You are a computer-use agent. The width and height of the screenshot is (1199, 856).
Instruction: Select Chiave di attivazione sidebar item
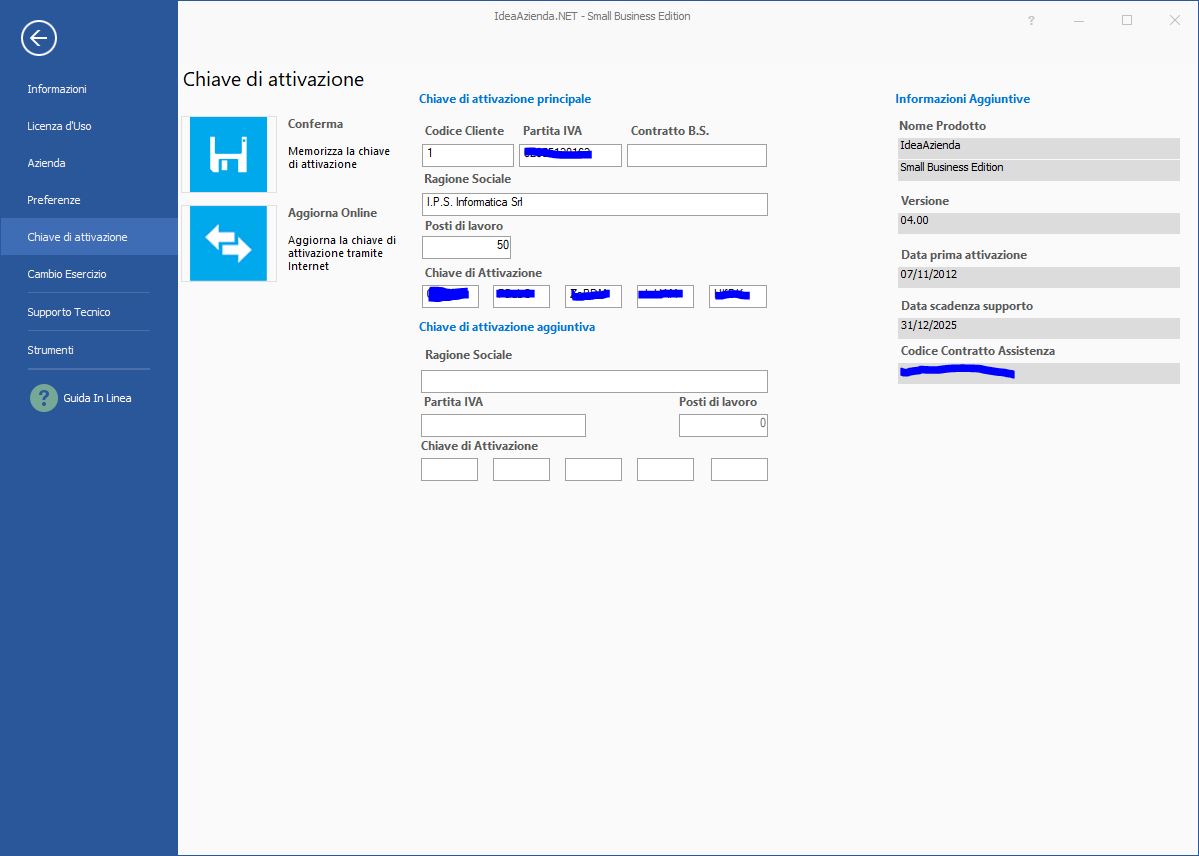89,236
